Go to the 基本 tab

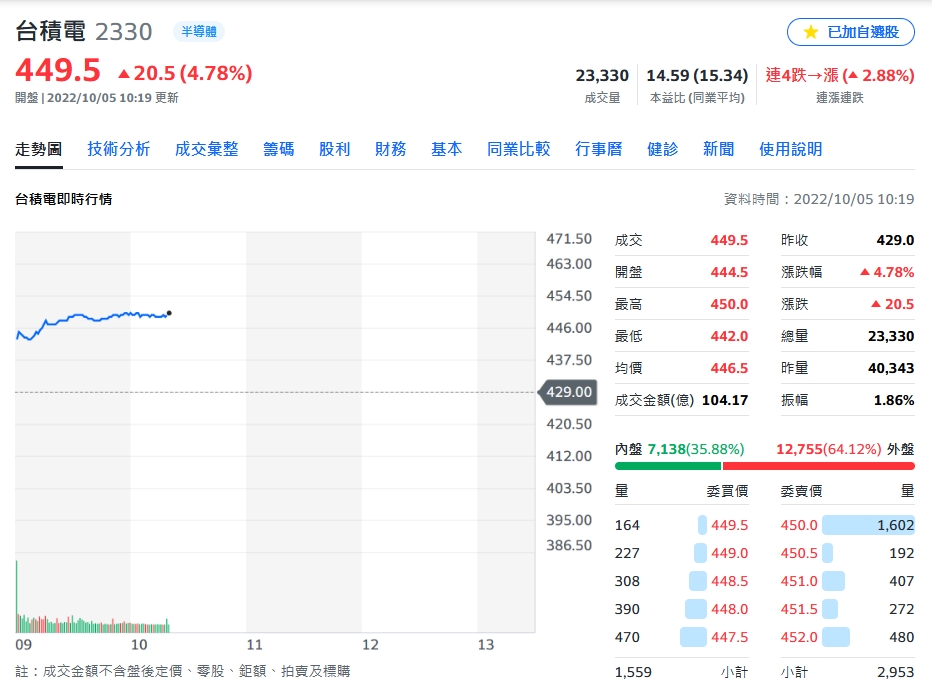[x=446, y=149]
